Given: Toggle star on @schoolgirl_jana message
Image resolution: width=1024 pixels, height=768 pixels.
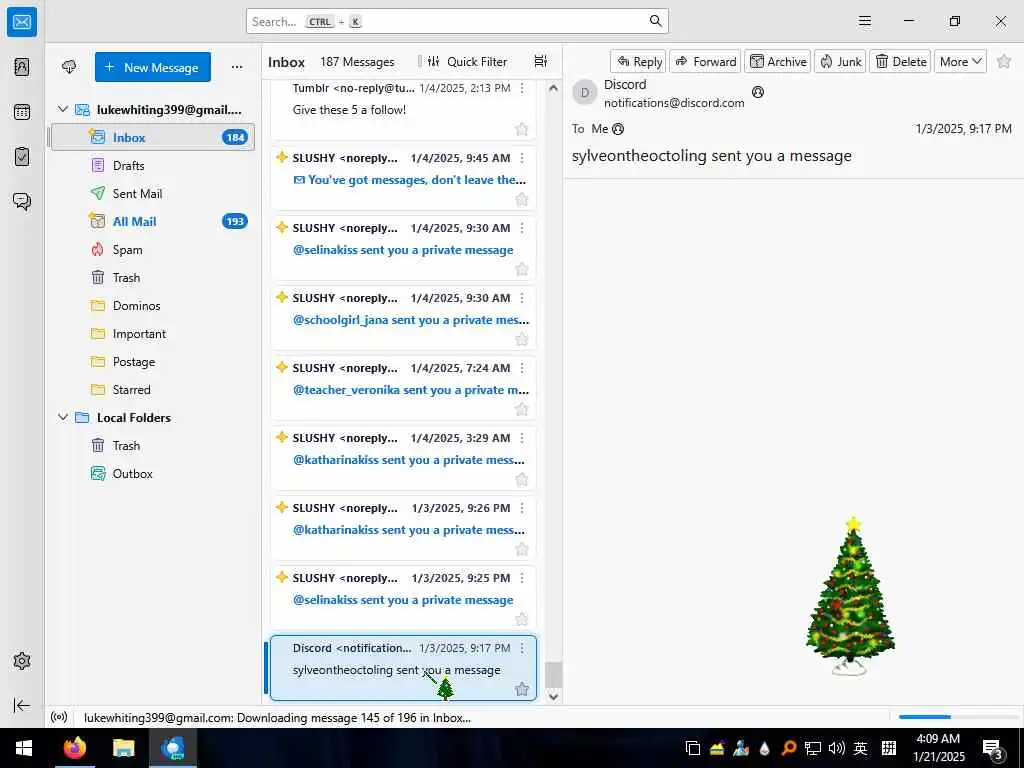Looking at the screenshot, I should tap(522, 339).
